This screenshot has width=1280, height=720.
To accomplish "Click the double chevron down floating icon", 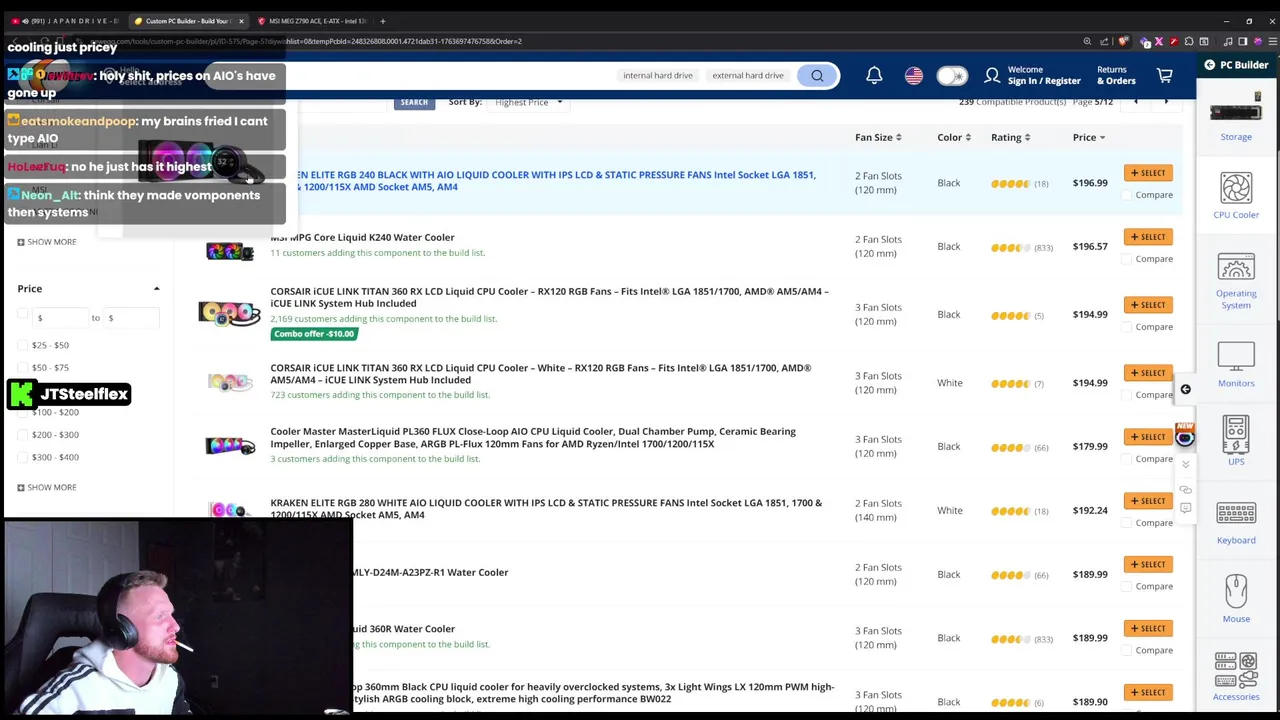I will (x=1185, y=465).
